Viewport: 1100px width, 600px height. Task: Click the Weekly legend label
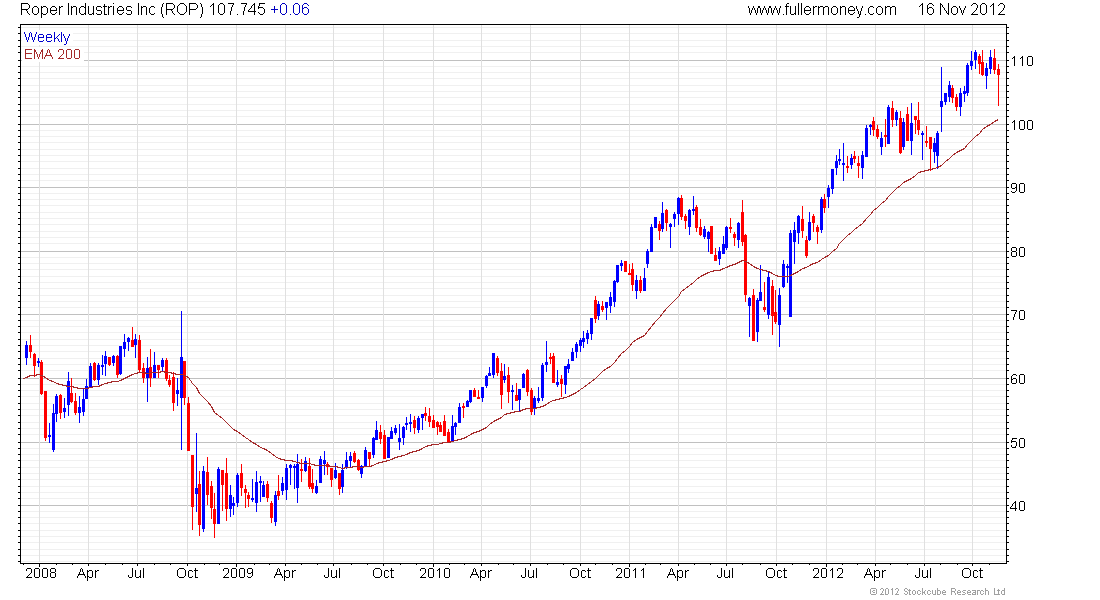47,37
